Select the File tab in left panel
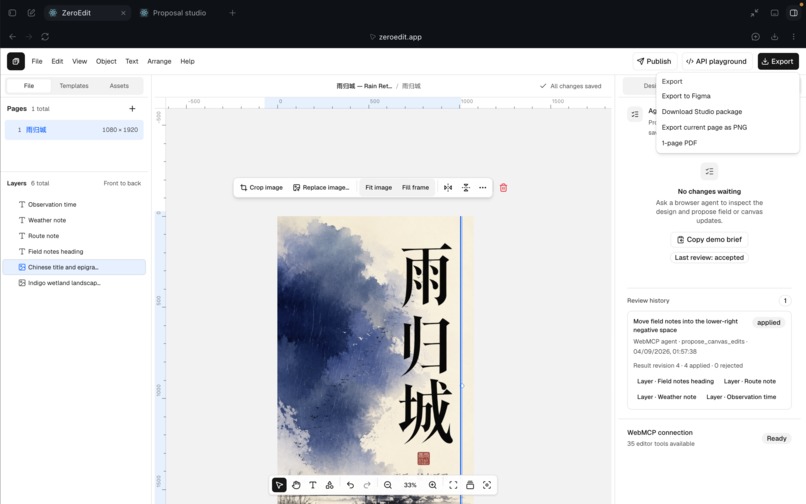Screen dimensions: 806x504 tap(29, 86)
